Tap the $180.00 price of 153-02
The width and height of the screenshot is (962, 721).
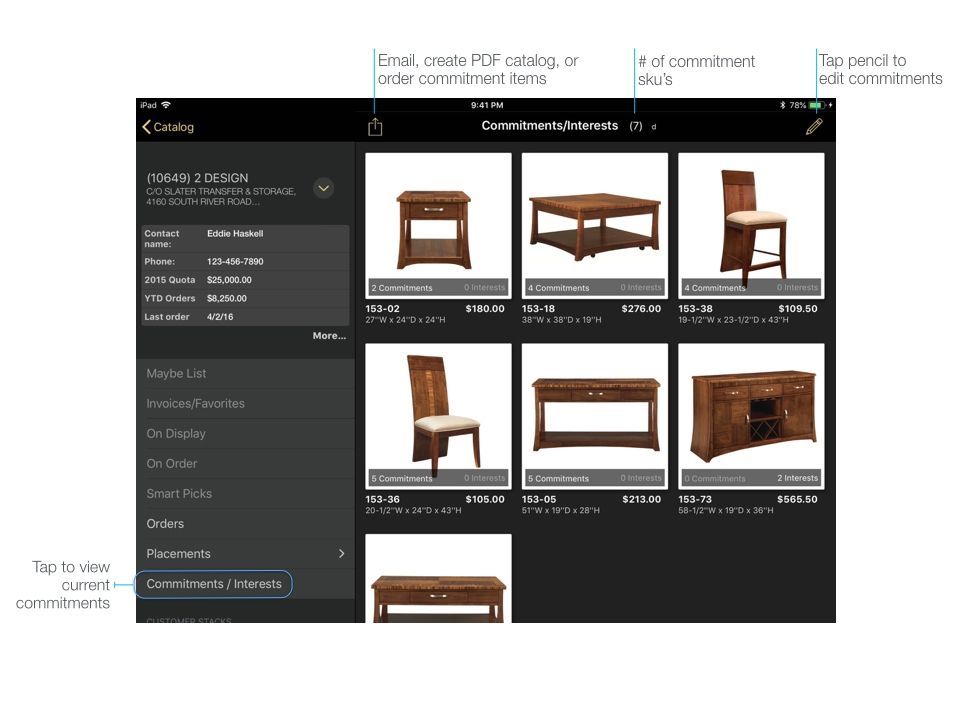(485, 309)
